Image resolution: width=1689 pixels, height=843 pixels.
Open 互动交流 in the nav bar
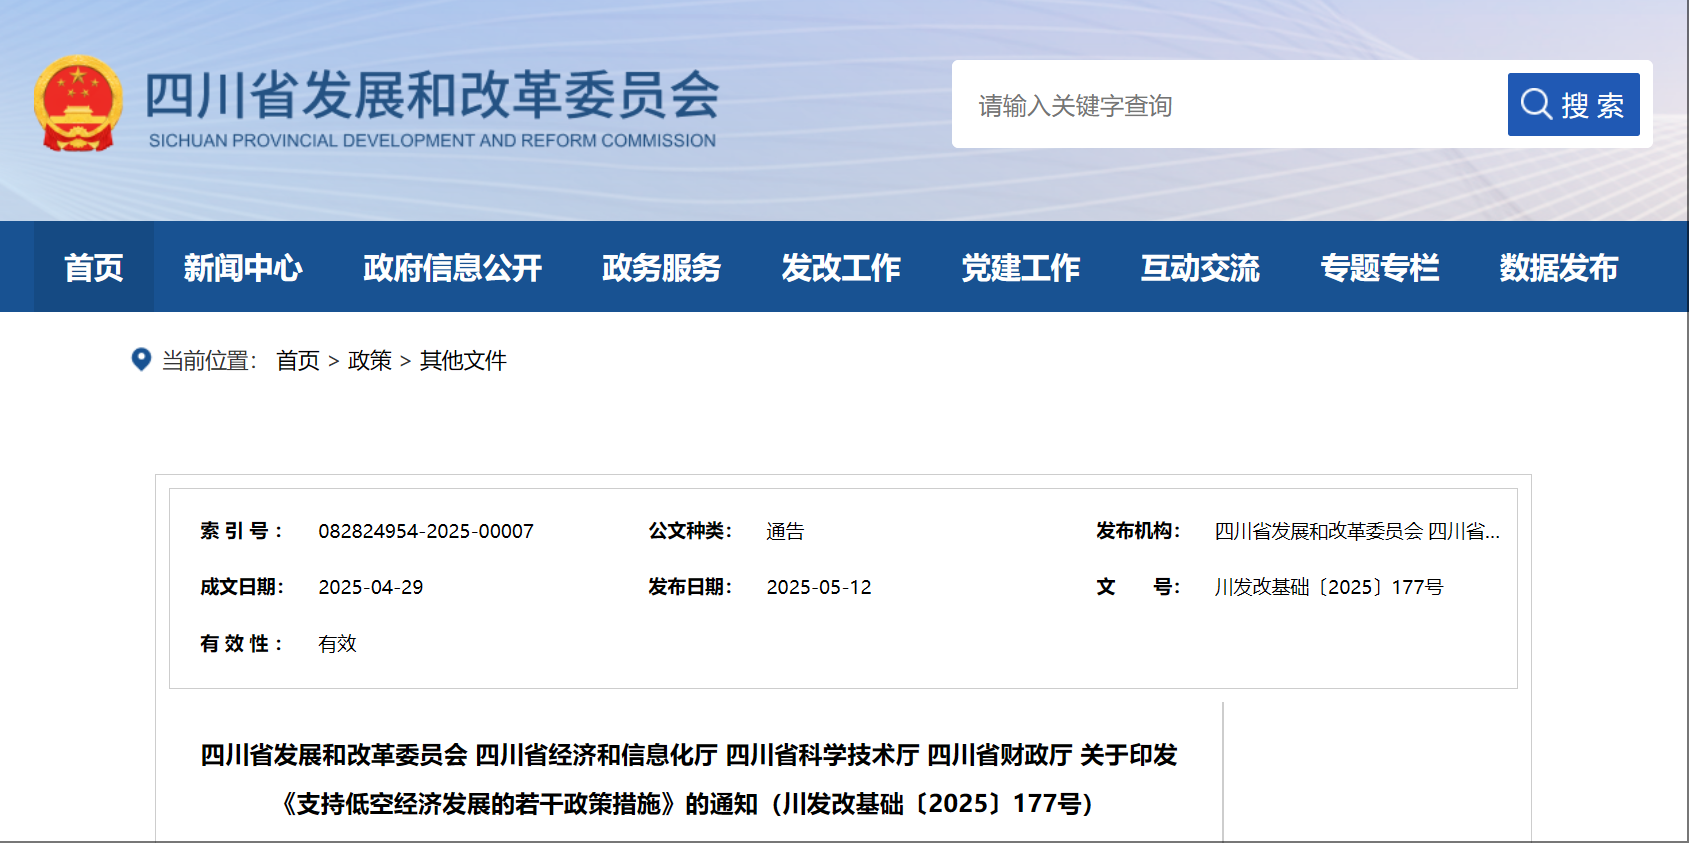point(1200,268)
